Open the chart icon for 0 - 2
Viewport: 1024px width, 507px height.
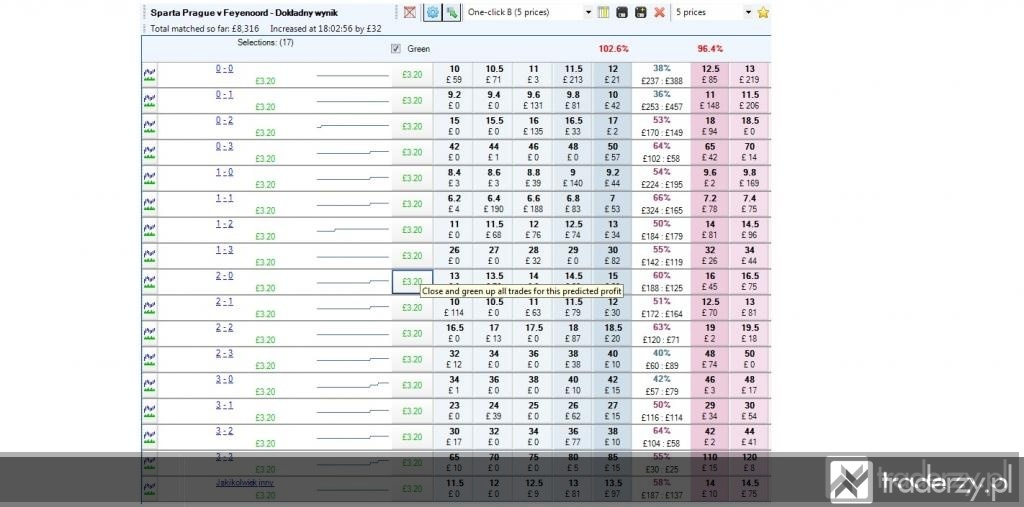(150, 127)
